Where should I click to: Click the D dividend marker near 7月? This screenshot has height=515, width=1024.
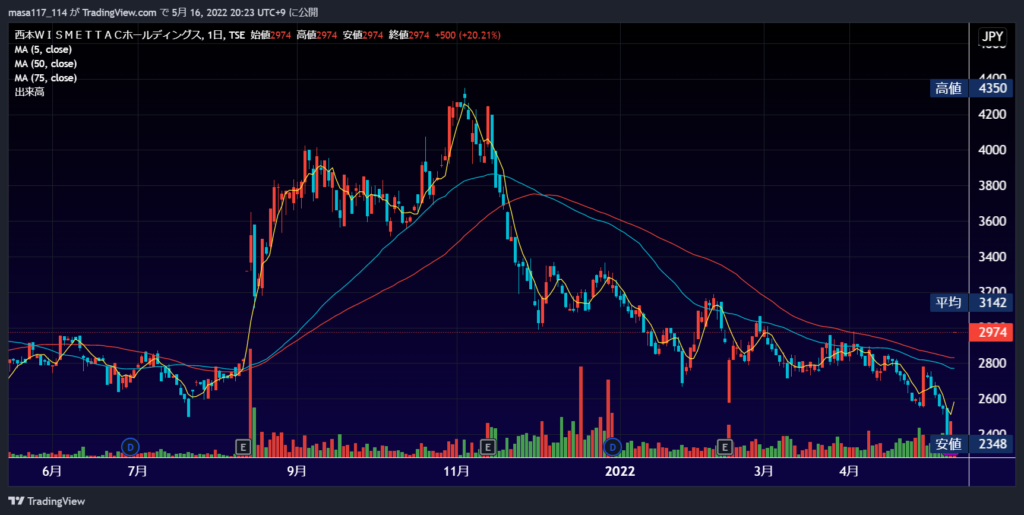coord(131,447)
